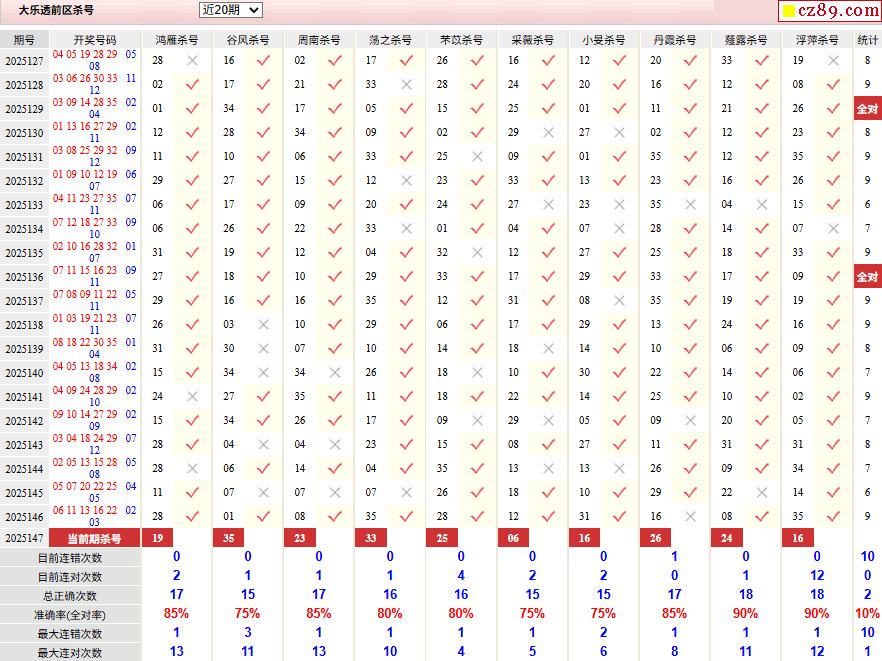The image size is (882, 661).
Task: Select the 2025146 period row label
Action: (x=24, y=517)
